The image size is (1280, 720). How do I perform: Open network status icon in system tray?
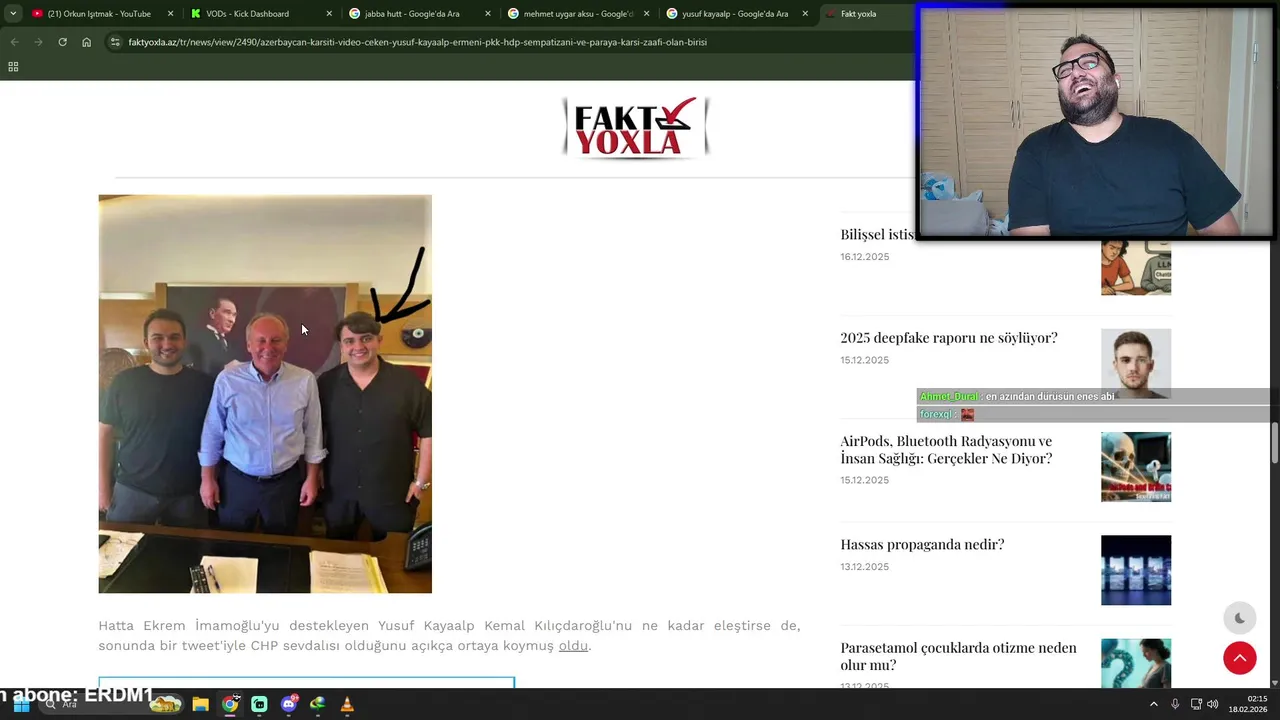[1196, 704]
